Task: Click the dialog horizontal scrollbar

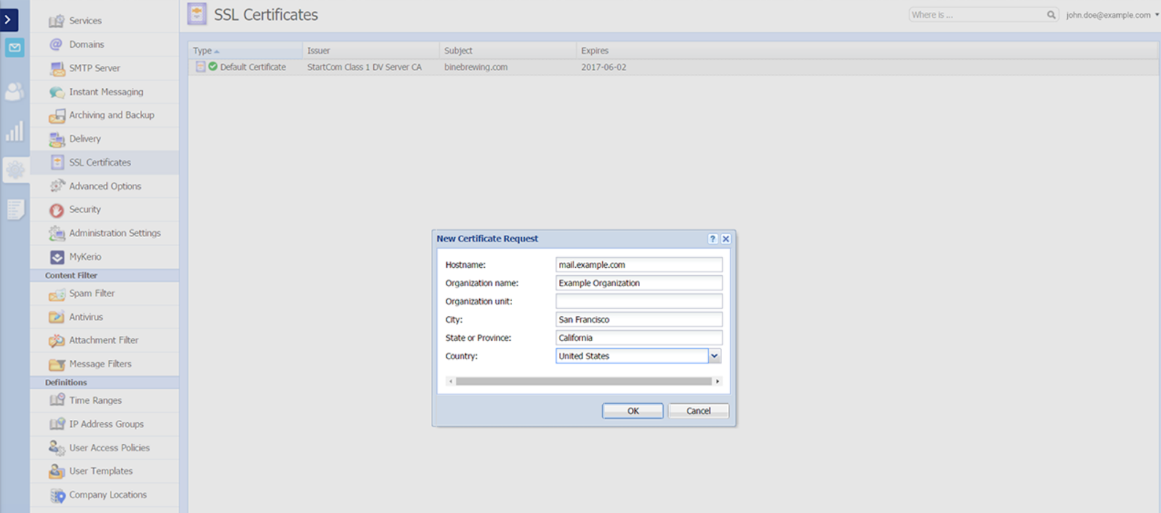Action: [583, 381]
